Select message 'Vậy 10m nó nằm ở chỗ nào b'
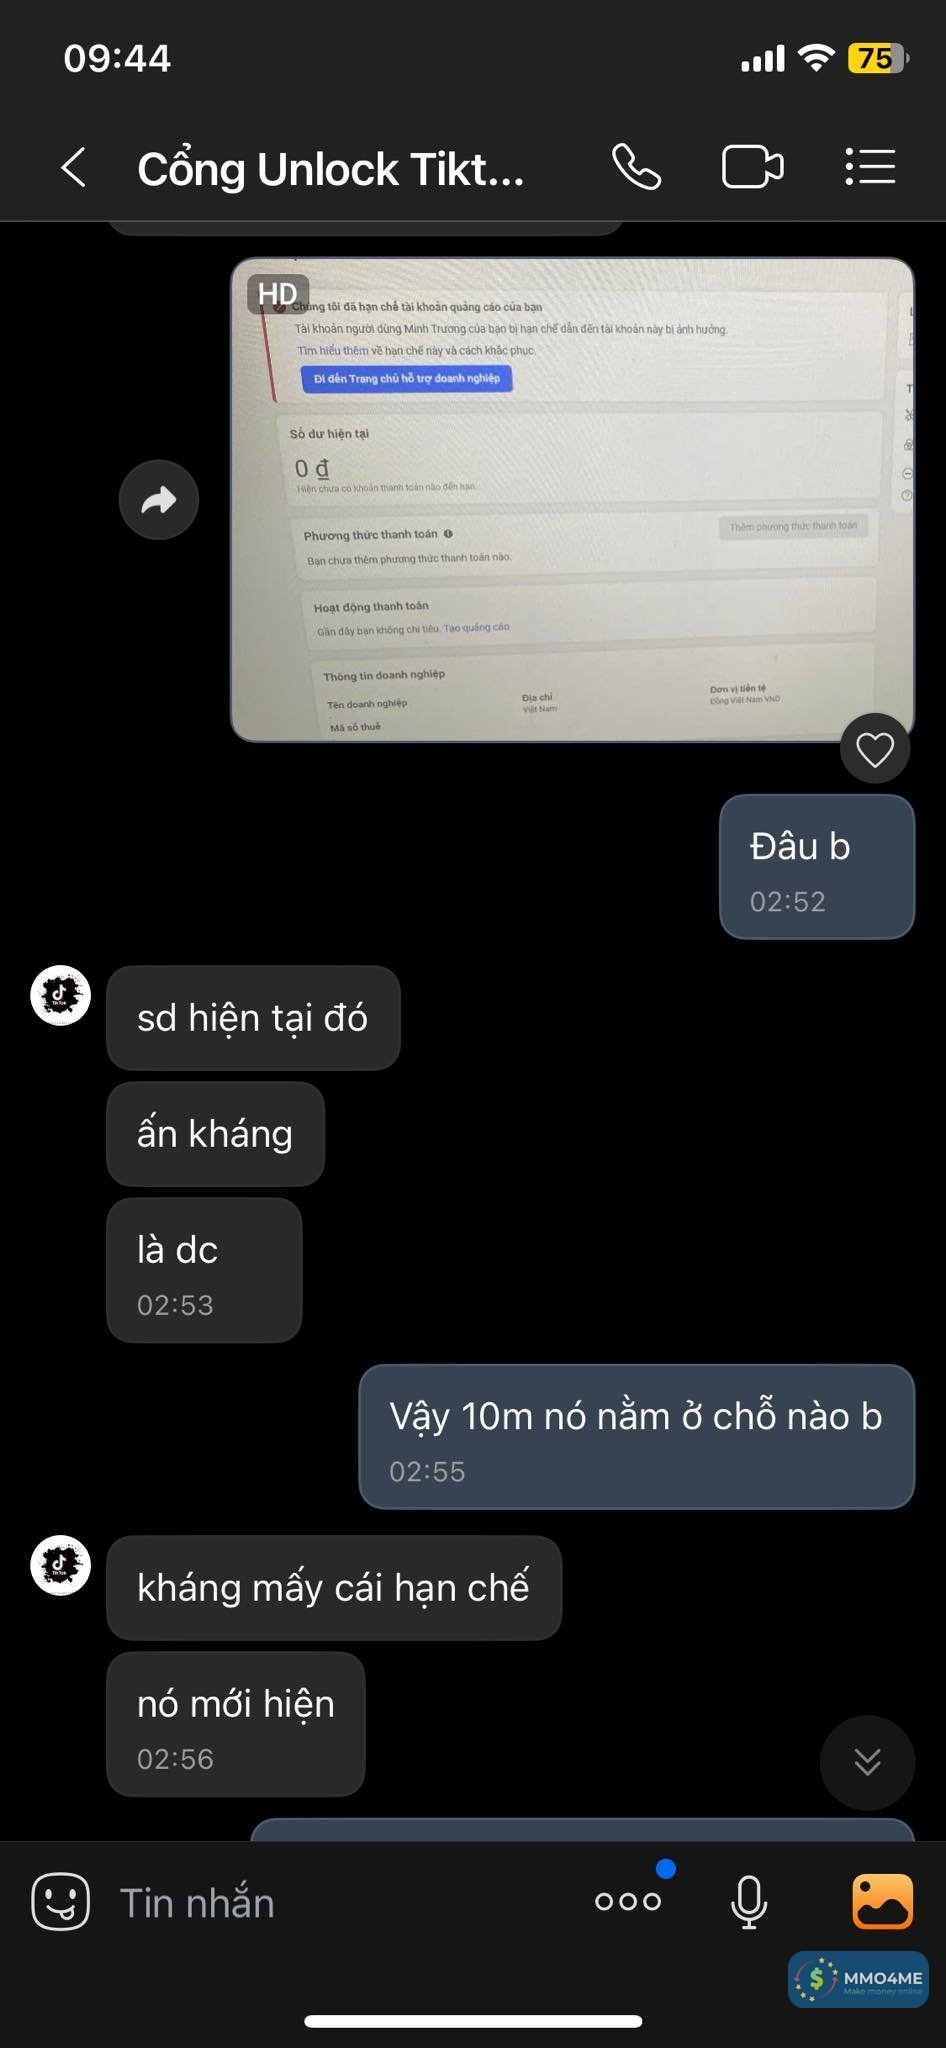 (x=637, y=1436)
